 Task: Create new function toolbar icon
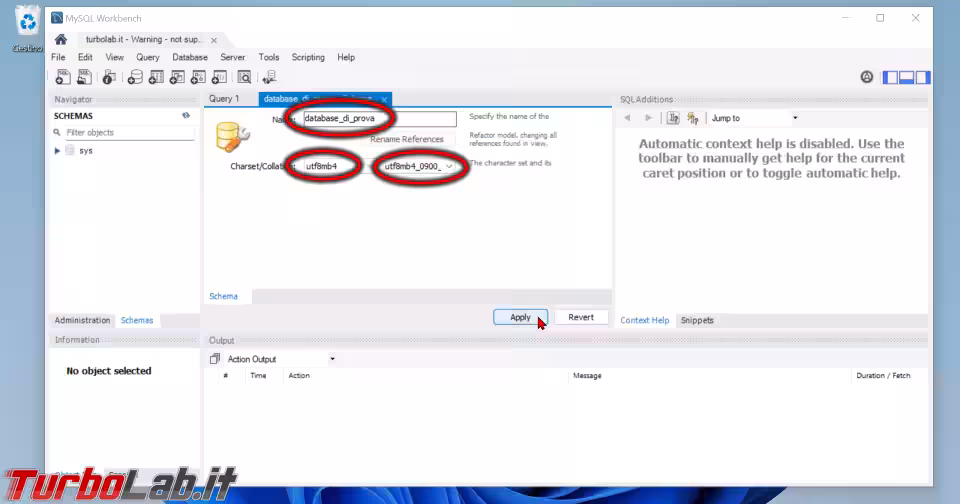pos(219,77)
